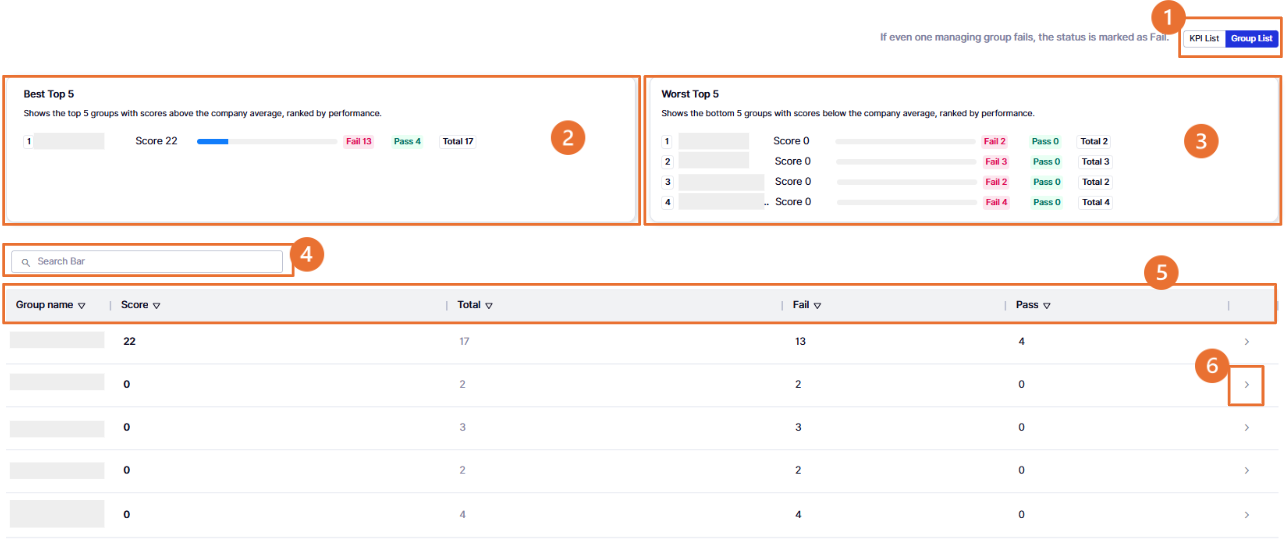
Task: Click Fail 4 badge in Worst Top 5
Action: [x=995, y=202]
